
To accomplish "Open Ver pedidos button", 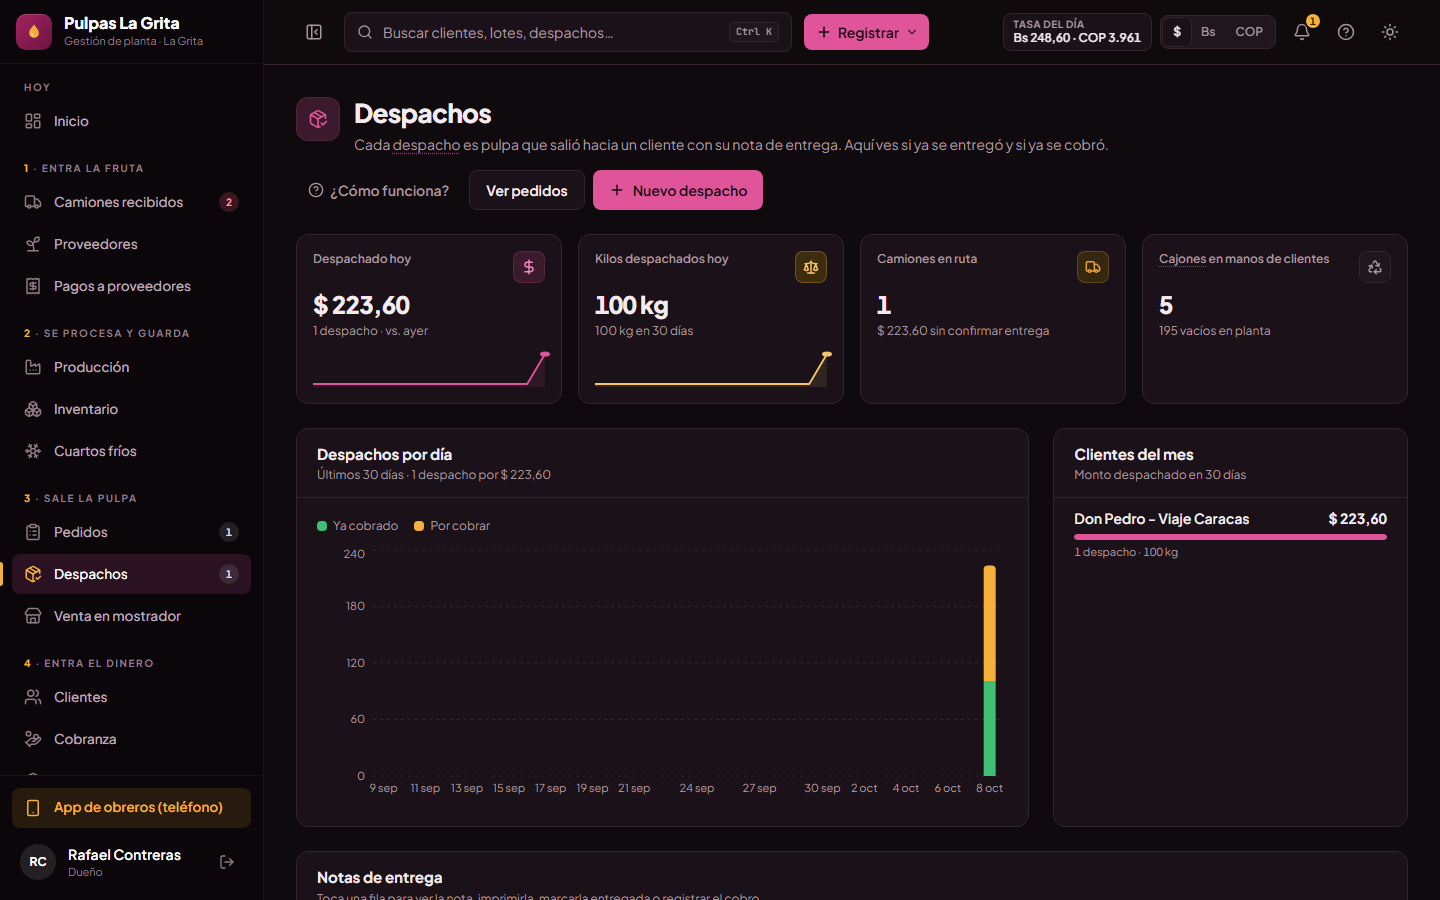I will coord(527,190).
